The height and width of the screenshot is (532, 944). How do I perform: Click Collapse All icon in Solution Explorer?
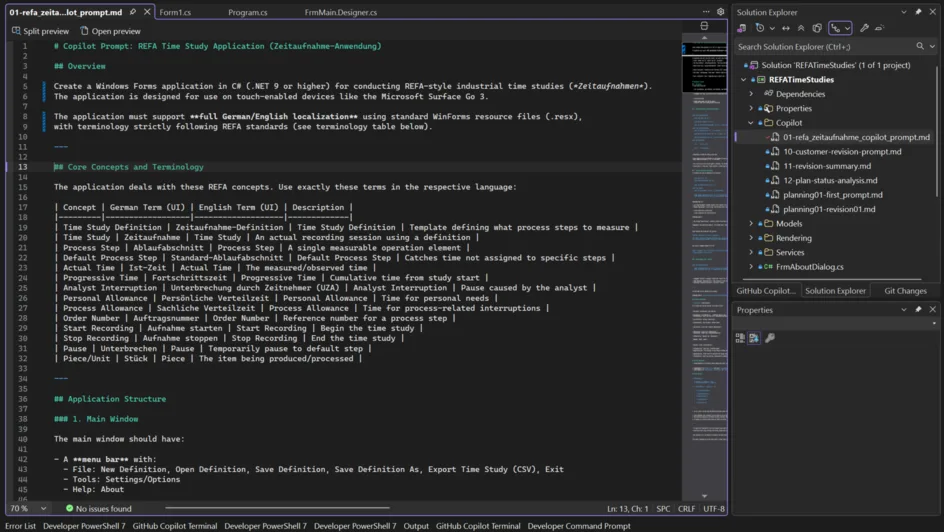(x=801, y=28)
